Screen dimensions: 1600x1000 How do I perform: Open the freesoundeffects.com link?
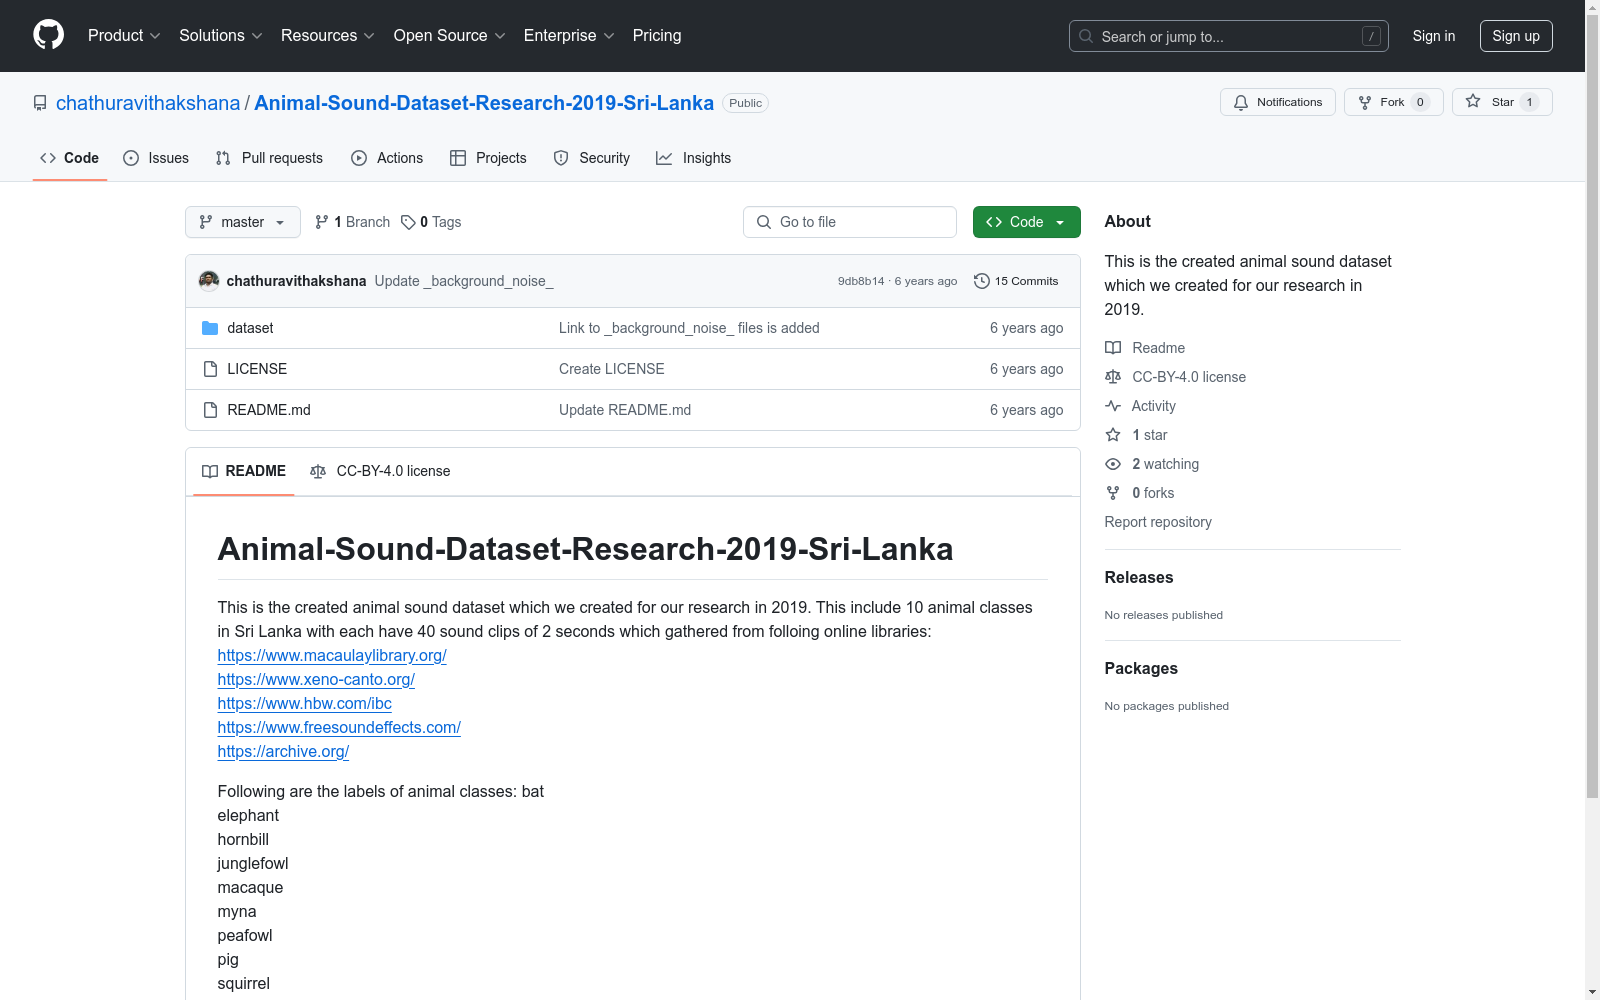tap(339, 727)
